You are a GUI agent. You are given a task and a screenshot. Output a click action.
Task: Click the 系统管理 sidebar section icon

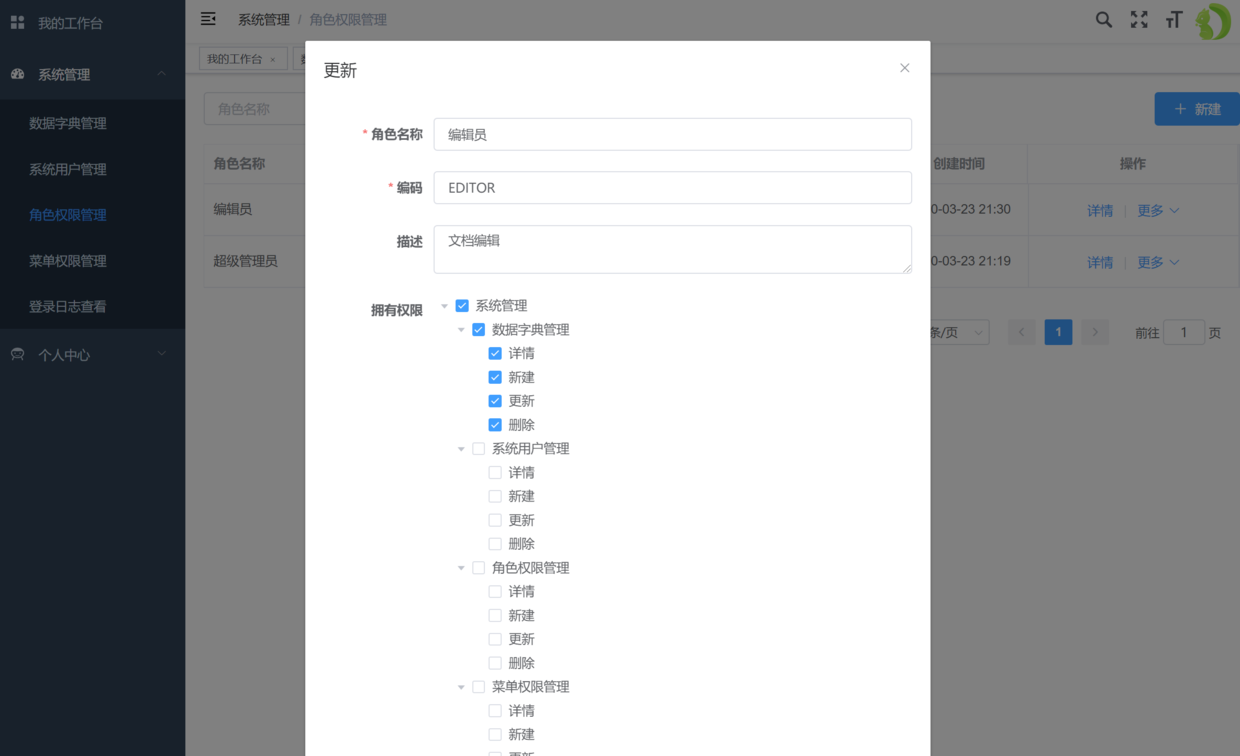(17, 74)
